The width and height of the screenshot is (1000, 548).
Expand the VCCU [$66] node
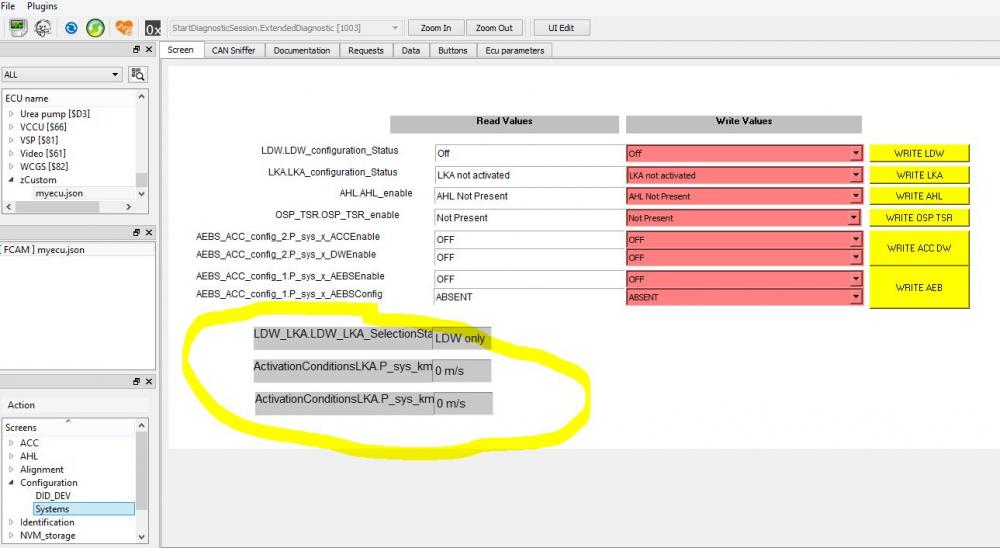coord(11,127)
